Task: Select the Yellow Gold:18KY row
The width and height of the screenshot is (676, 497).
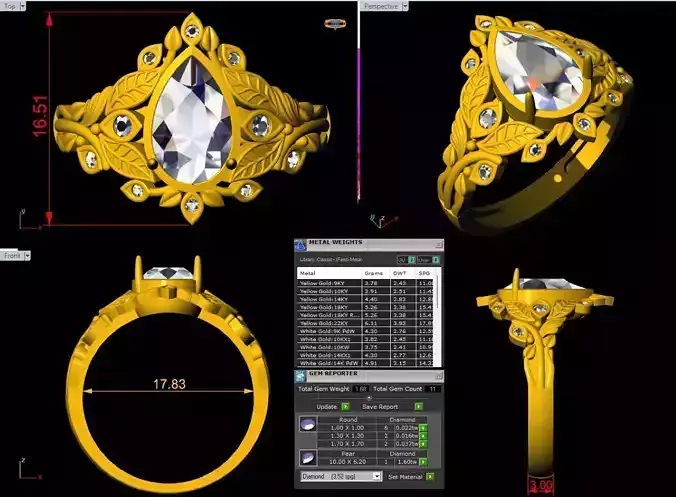Action: pos(367,307)
